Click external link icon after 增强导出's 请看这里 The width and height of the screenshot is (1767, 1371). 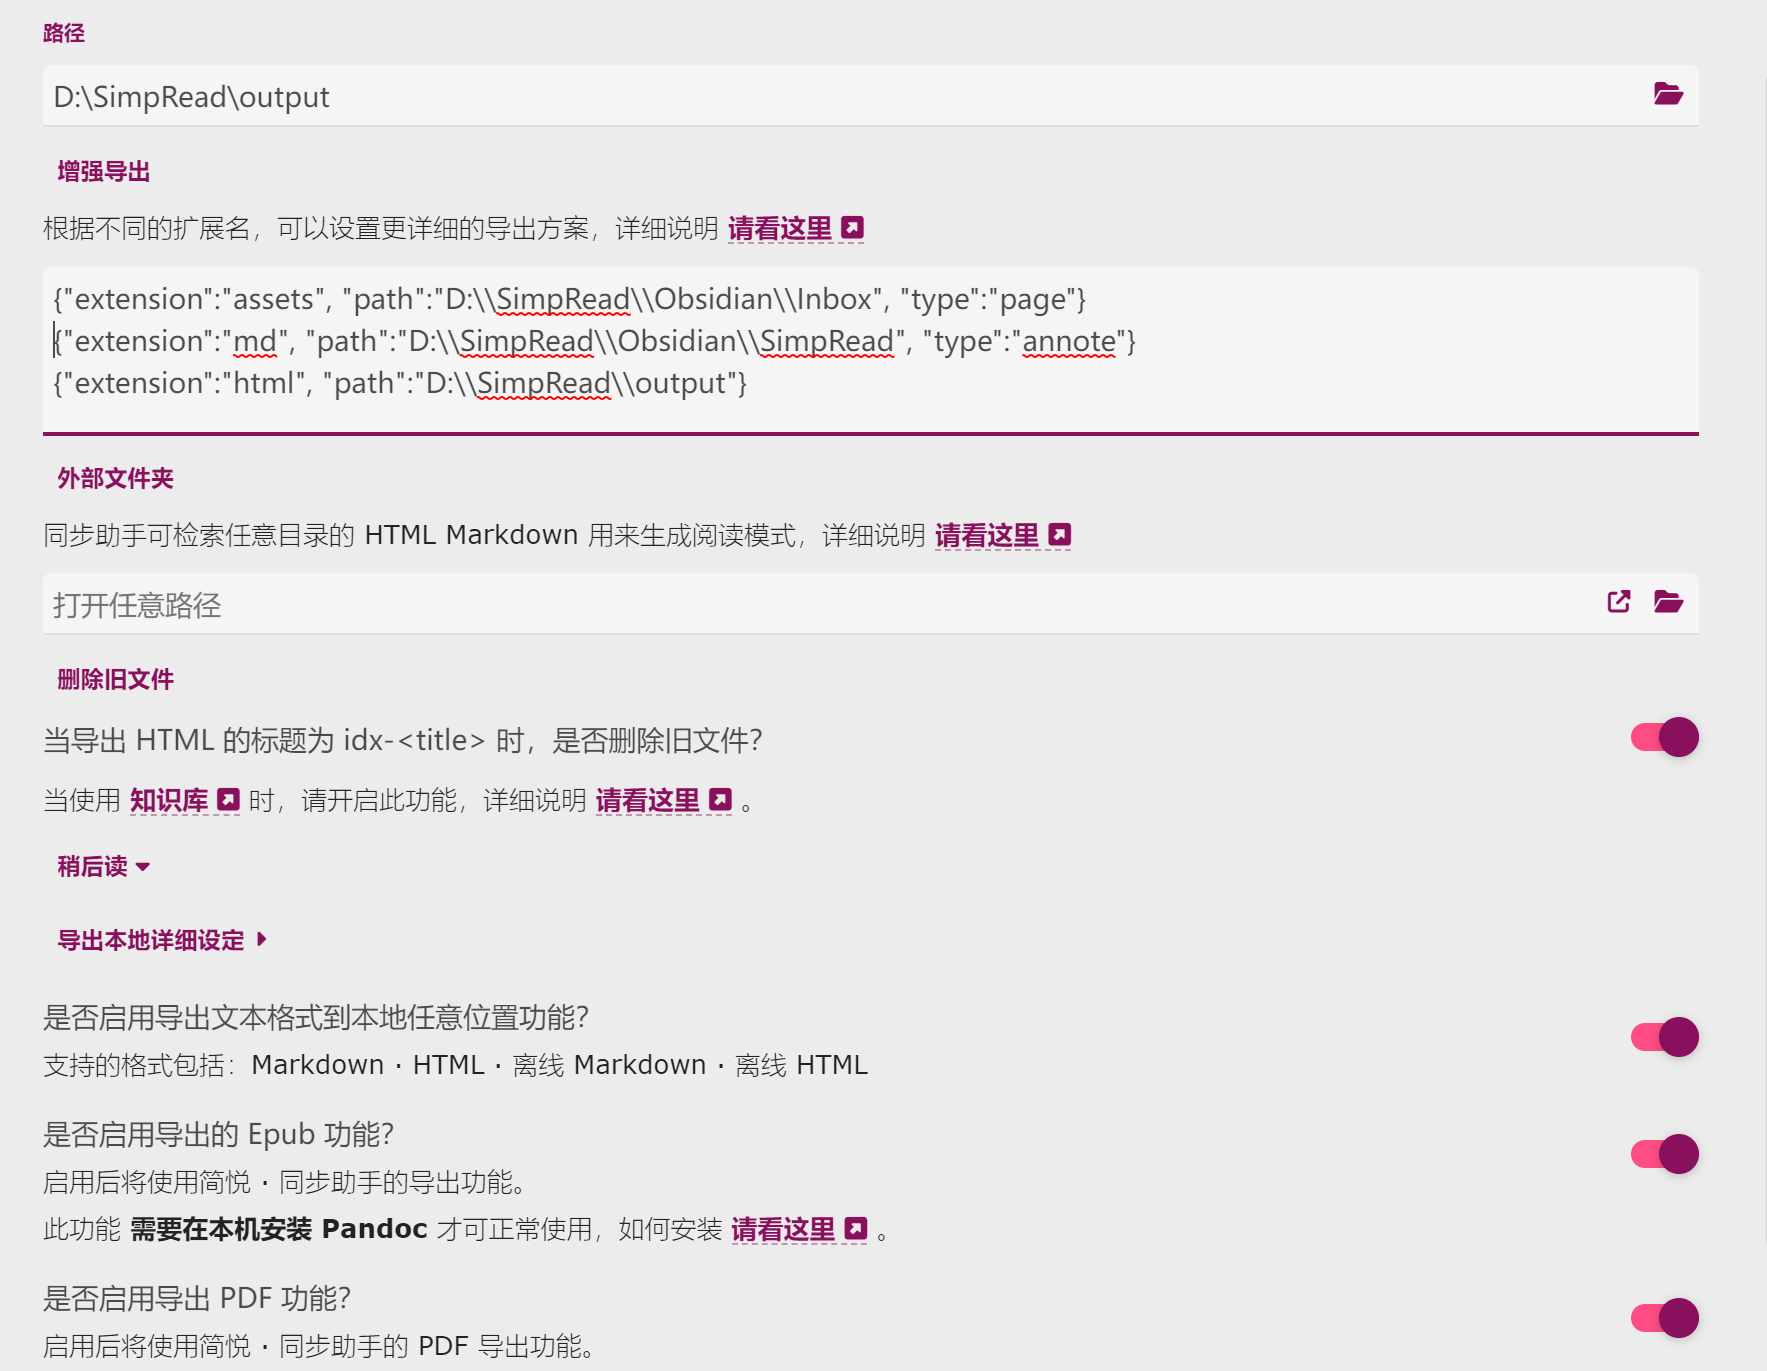click(850, 227)
